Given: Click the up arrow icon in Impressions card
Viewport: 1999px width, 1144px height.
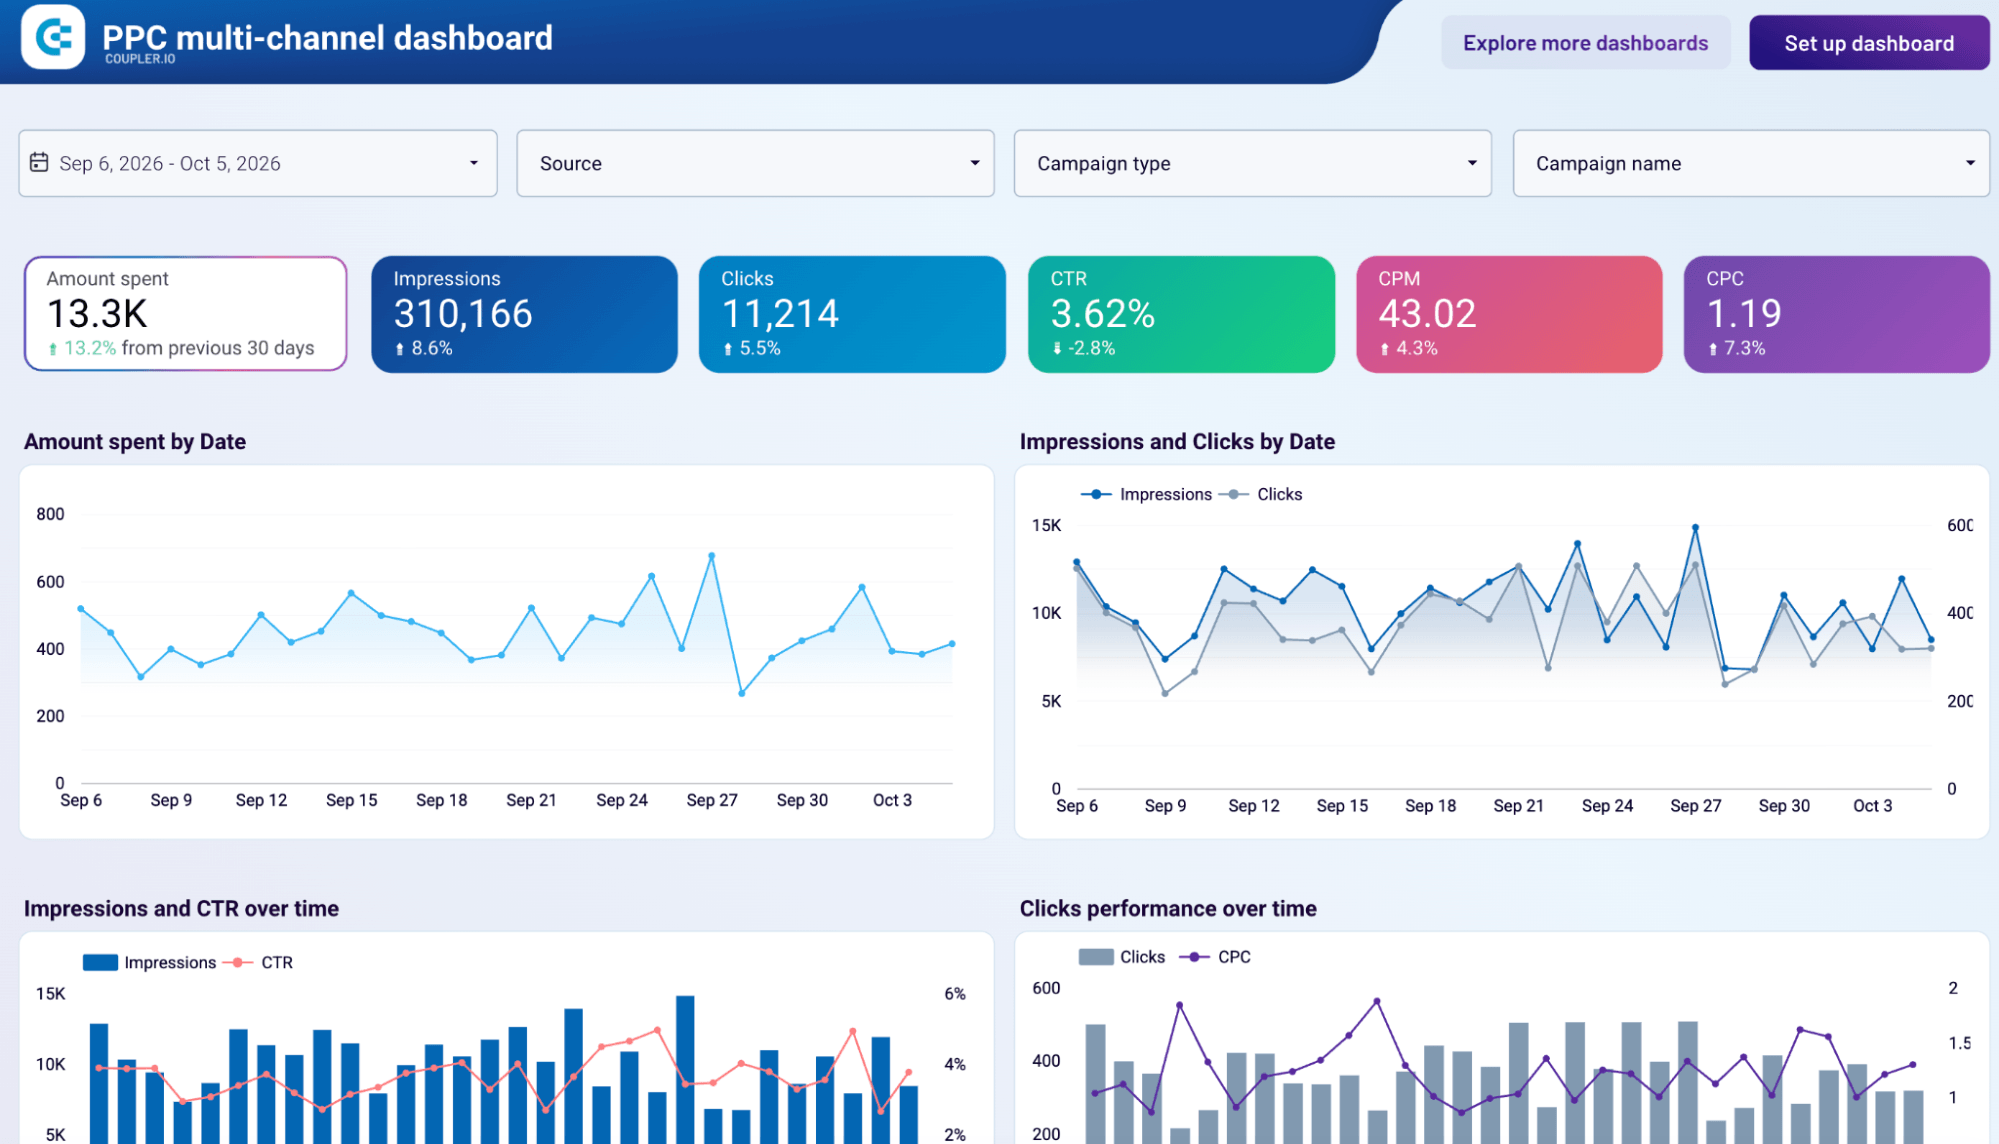Looking at the screenshot, I should point(400,349).
